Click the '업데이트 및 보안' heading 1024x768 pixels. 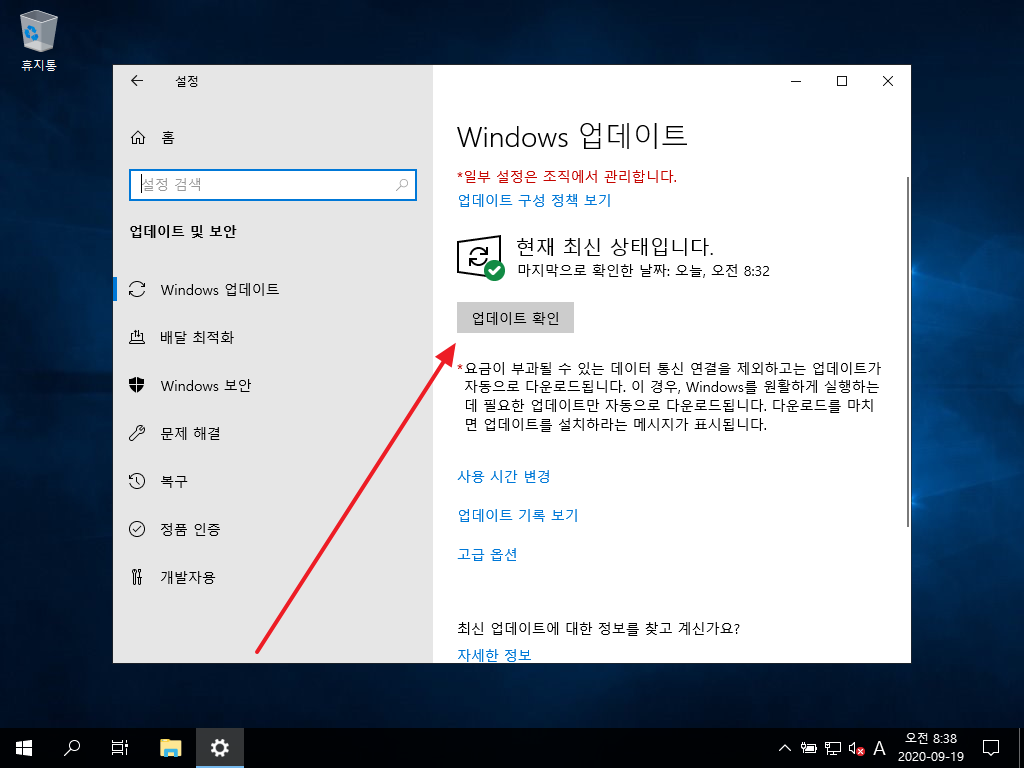[183, 231]
